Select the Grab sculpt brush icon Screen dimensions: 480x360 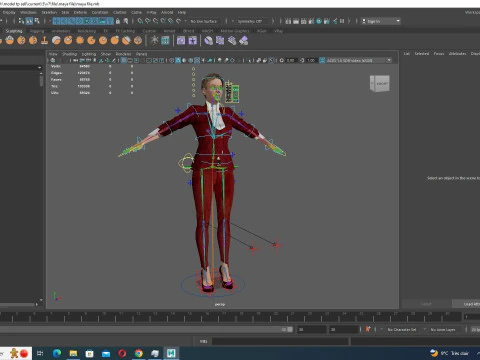[21, 41]
